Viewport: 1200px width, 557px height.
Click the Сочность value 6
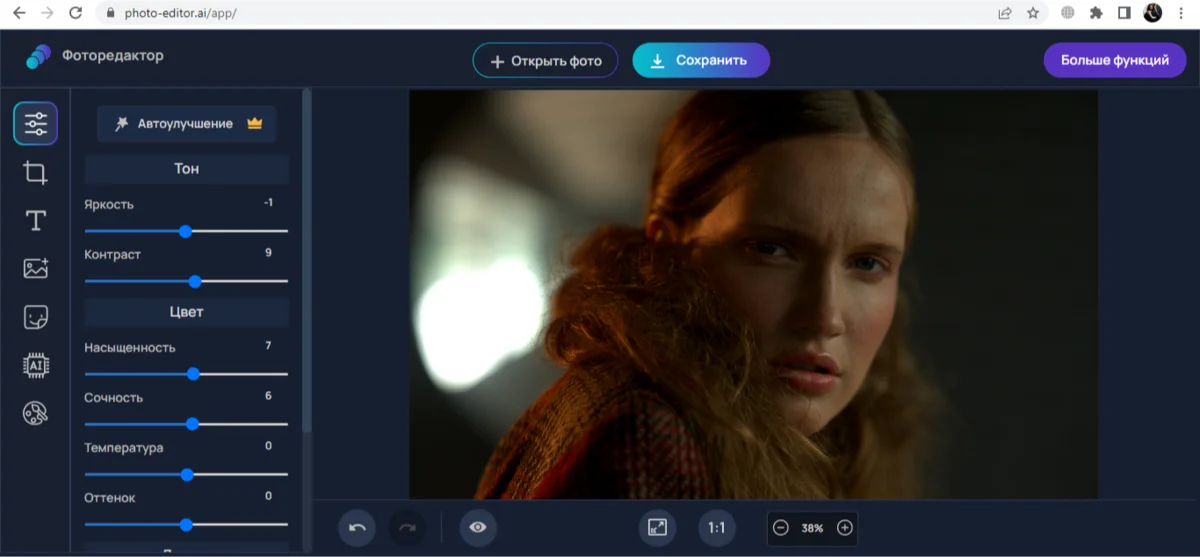click(x=268, y=396)
